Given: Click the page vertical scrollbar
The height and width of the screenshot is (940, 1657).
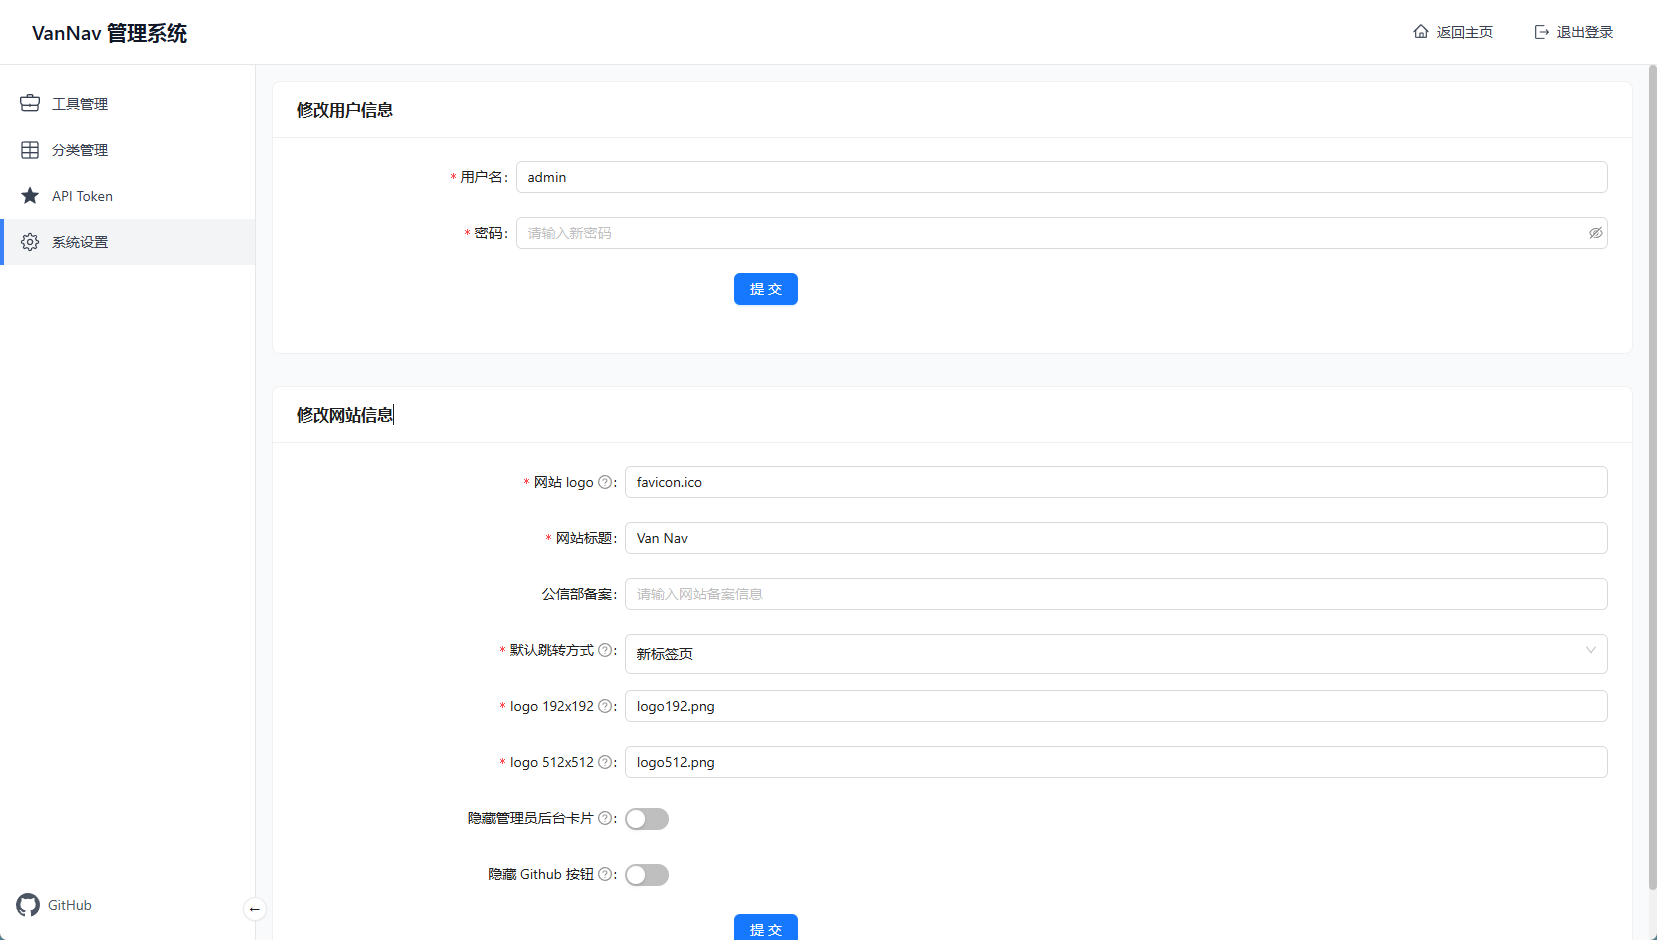Looking at the screenshot, I should point(1652,477).
